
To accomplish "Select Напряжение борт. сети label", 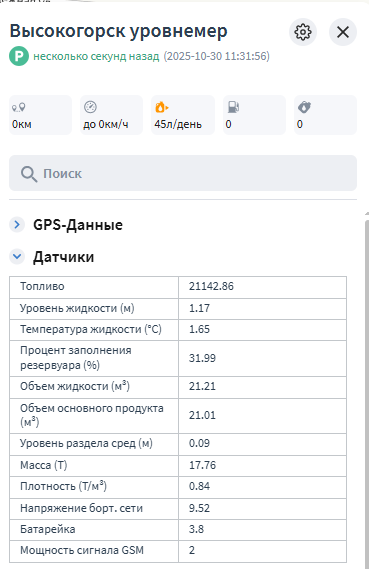I will pos(81,508).
